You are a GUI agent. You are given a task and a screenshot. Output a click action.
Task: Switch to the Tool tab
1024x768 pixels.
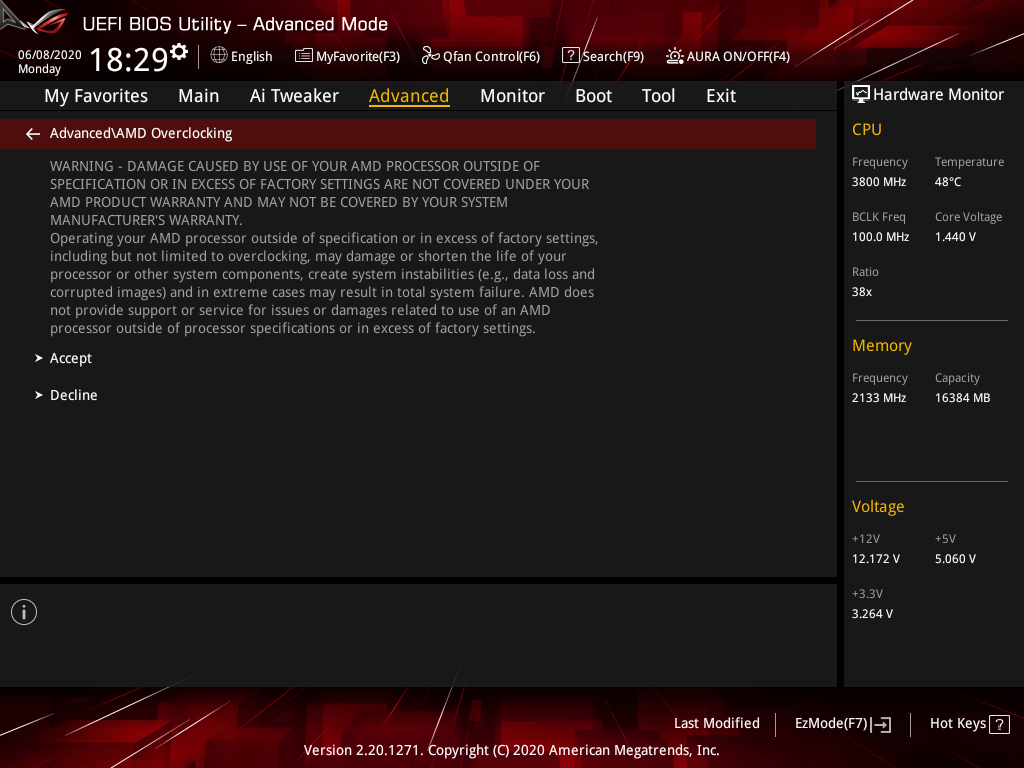pyautogui.click(x=658, y=96)
